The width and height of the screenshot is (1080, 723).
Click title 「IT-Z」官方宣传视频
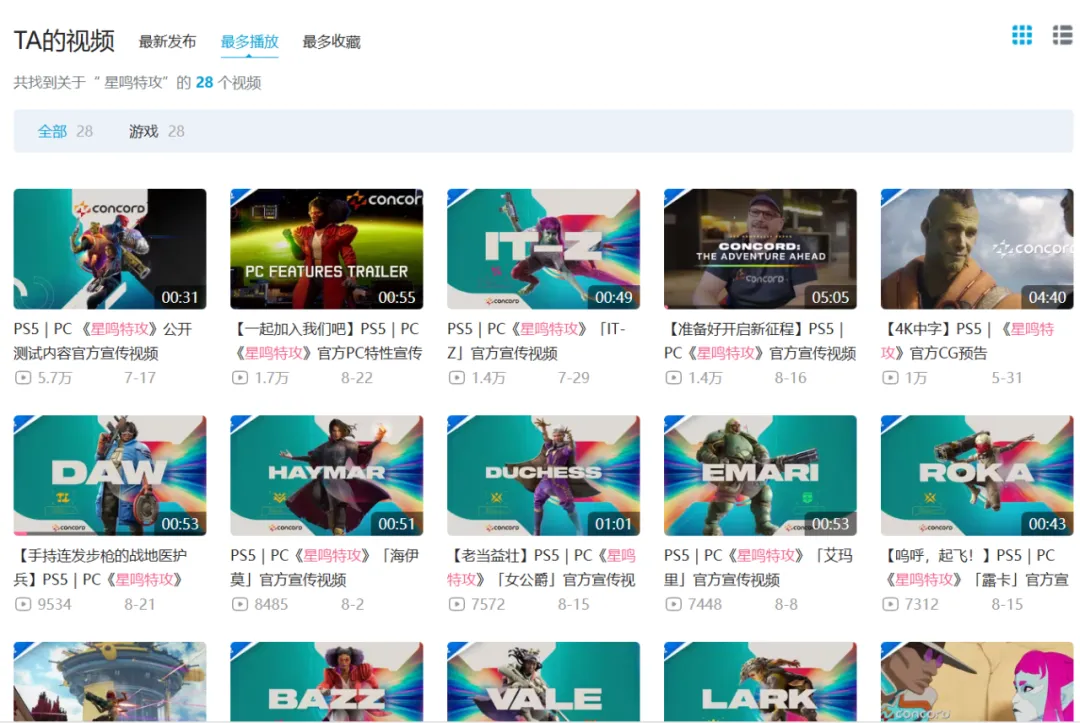(x=537, y=341)
